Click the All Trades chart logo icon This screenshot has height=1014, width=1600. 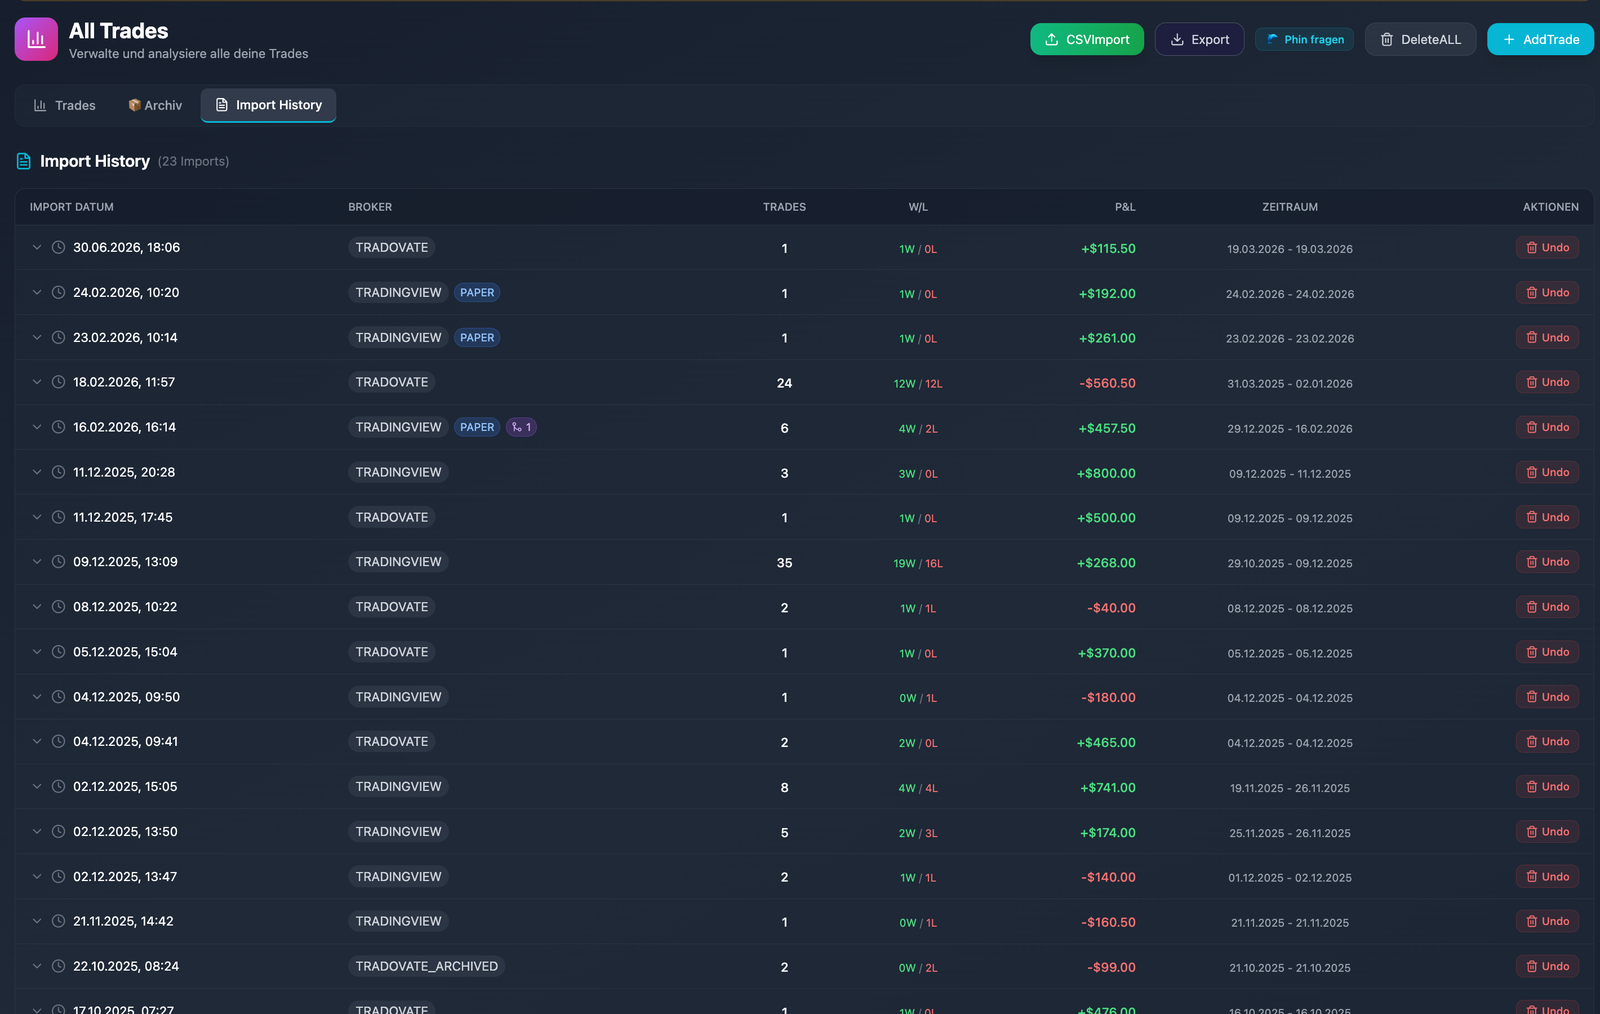click(x=36, y=39)
